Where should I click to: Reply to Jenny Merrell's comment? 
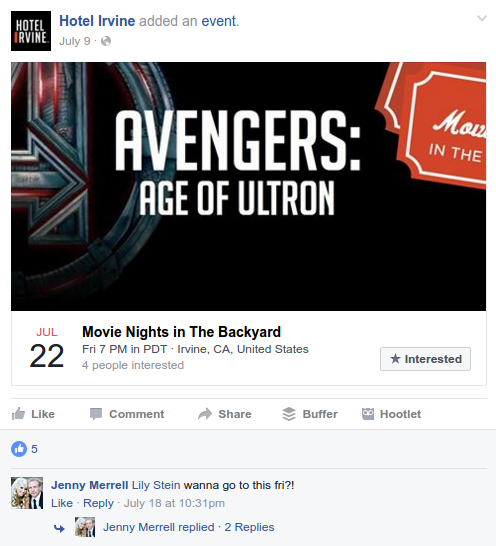pyautogui.click(x=98, y=503)
